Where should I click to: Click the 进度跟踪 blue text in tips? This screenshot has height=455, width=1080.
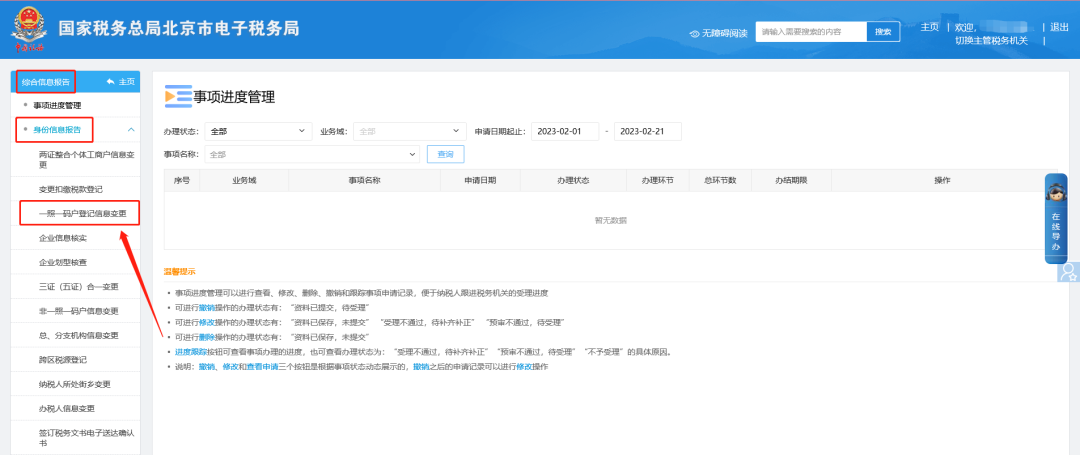(191, 352)
